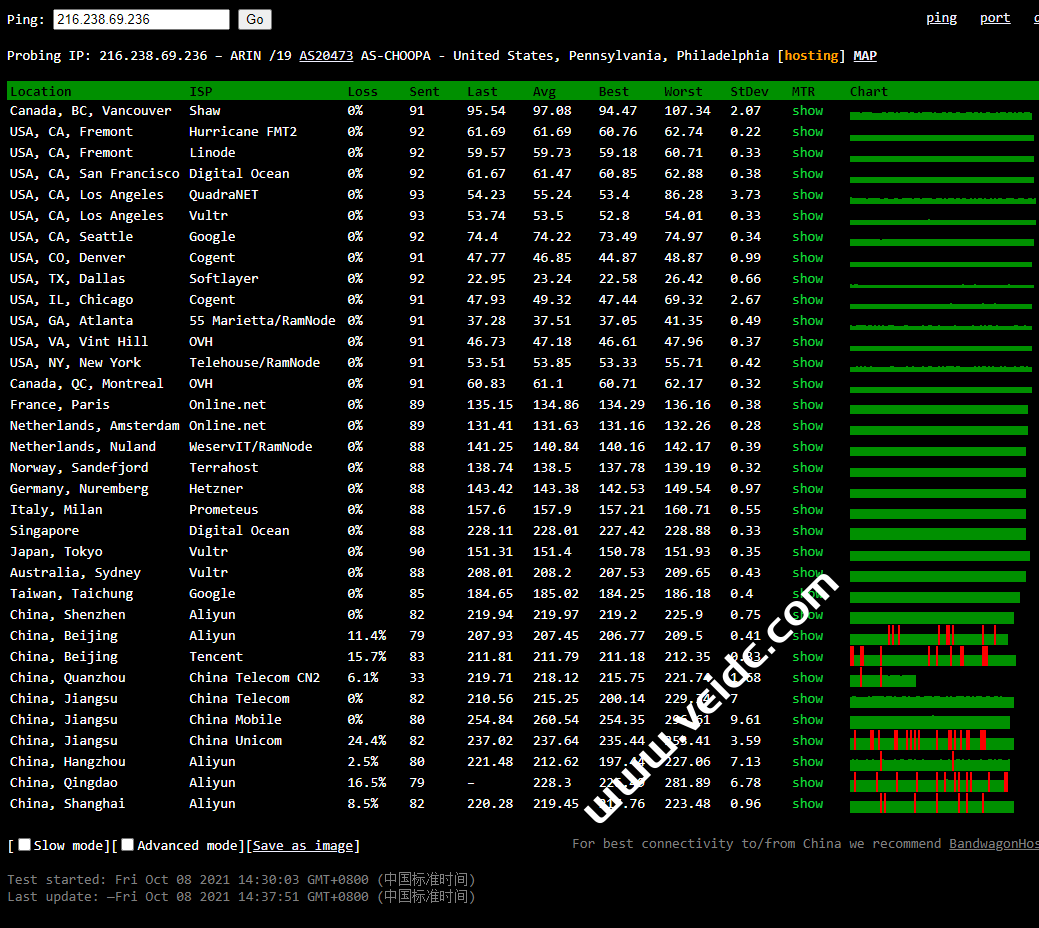Viewport: 1039px width, 928px height.
Task: Open the ping tab link
Action: point(941,18)
